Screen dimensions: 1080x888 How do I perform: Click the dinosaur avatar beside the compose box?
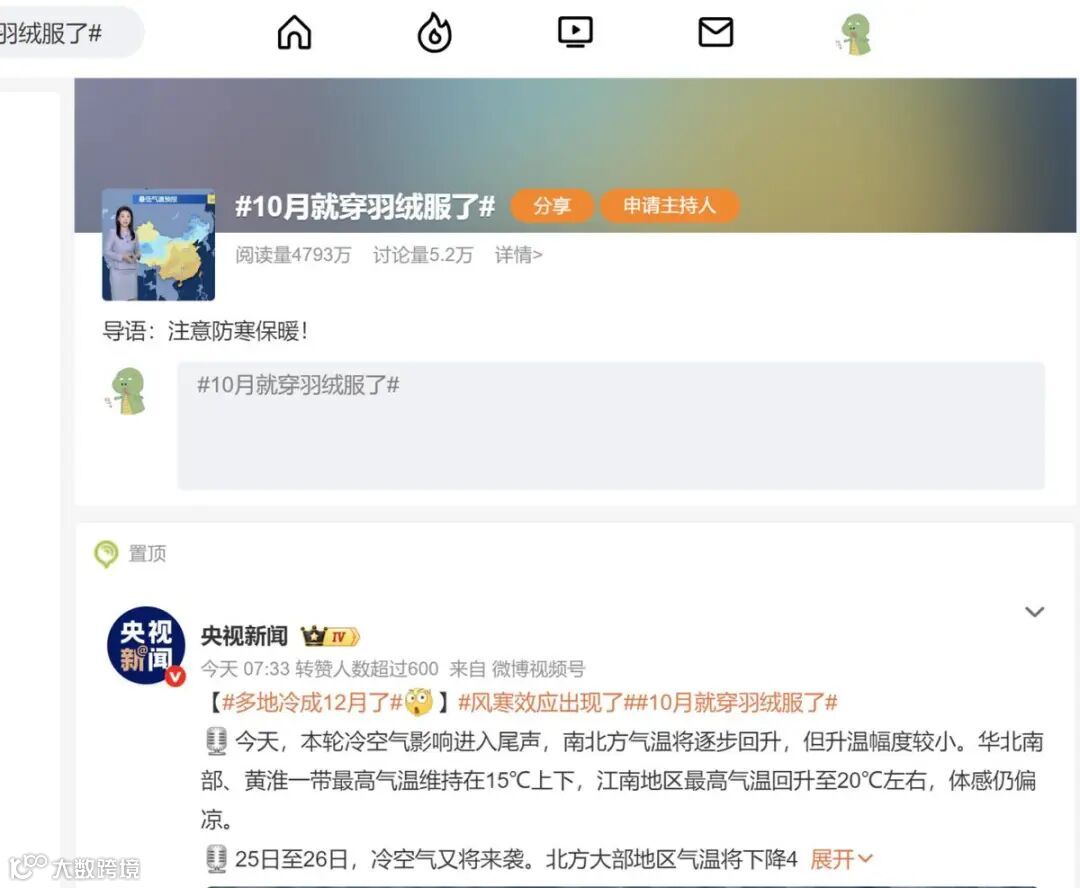(x=127, y=391)
